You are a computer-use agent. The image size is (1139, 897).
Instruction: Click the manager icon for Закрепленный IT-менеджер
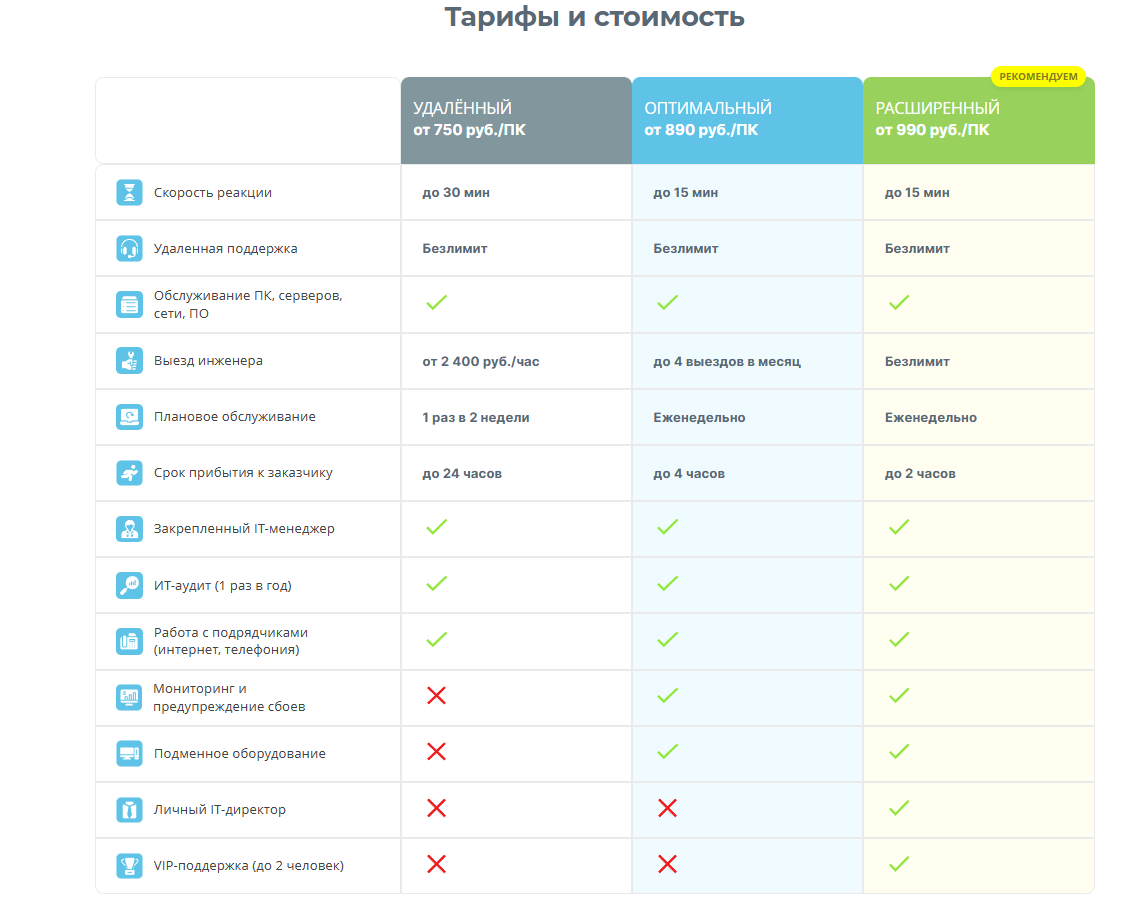click(130, 529)
